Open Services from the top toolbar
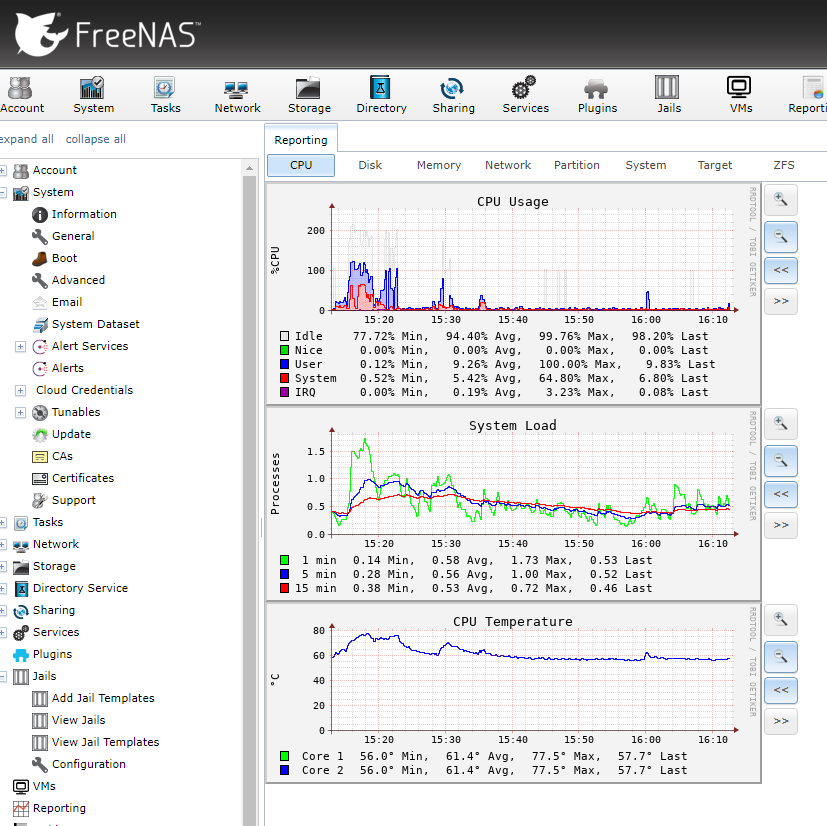Screen dimensions: 827x826 click(525, 95)
